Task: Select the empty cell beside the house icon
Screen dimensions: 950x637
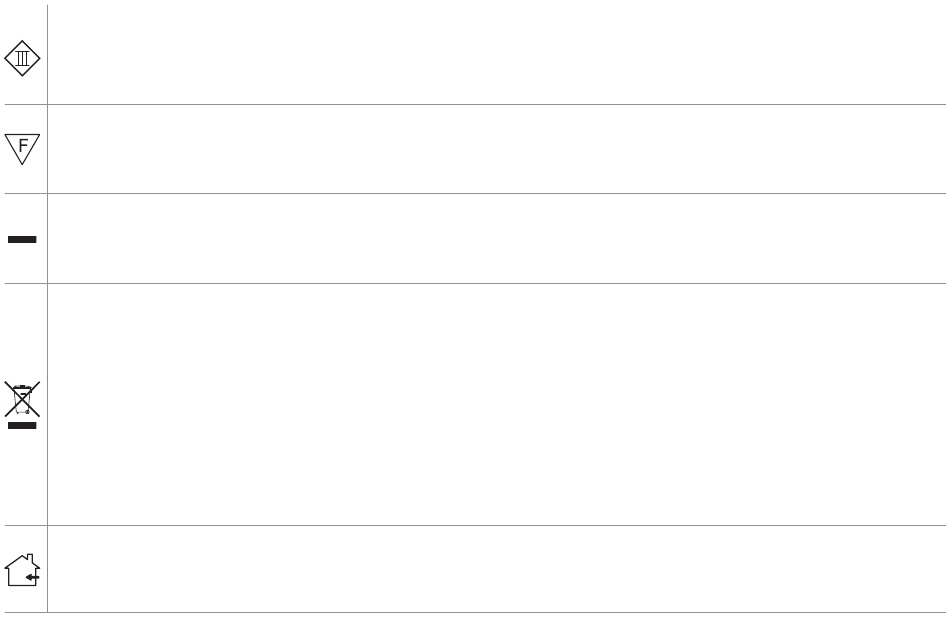Action: (x=497, y=569)
